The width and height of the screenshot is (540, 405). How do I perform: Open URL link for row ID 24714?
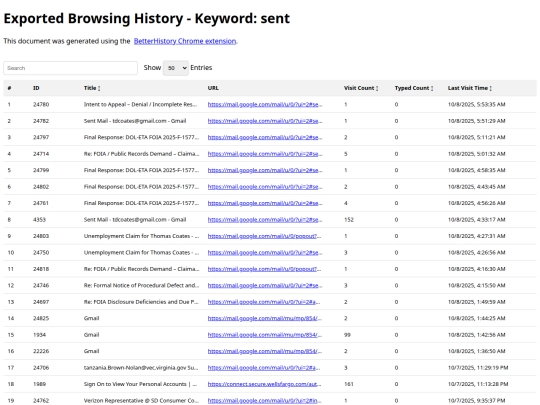pyautogui.click(x=265, y=154)
